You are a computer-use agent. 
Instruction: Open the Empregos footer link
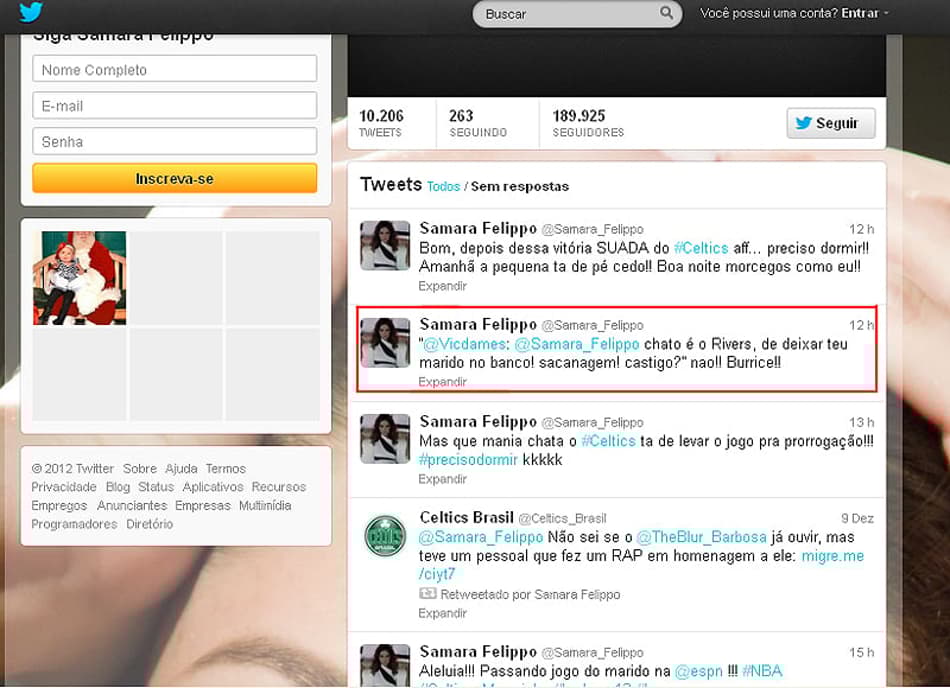[x=59, y=506]
